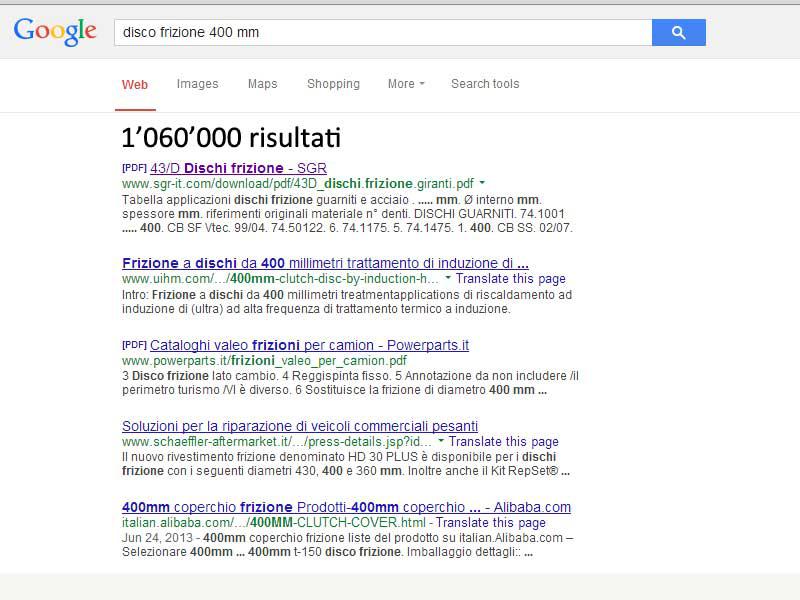The image size is (800, 600).
Task: Go to the Shopping tab
Action: click(333, 84)
